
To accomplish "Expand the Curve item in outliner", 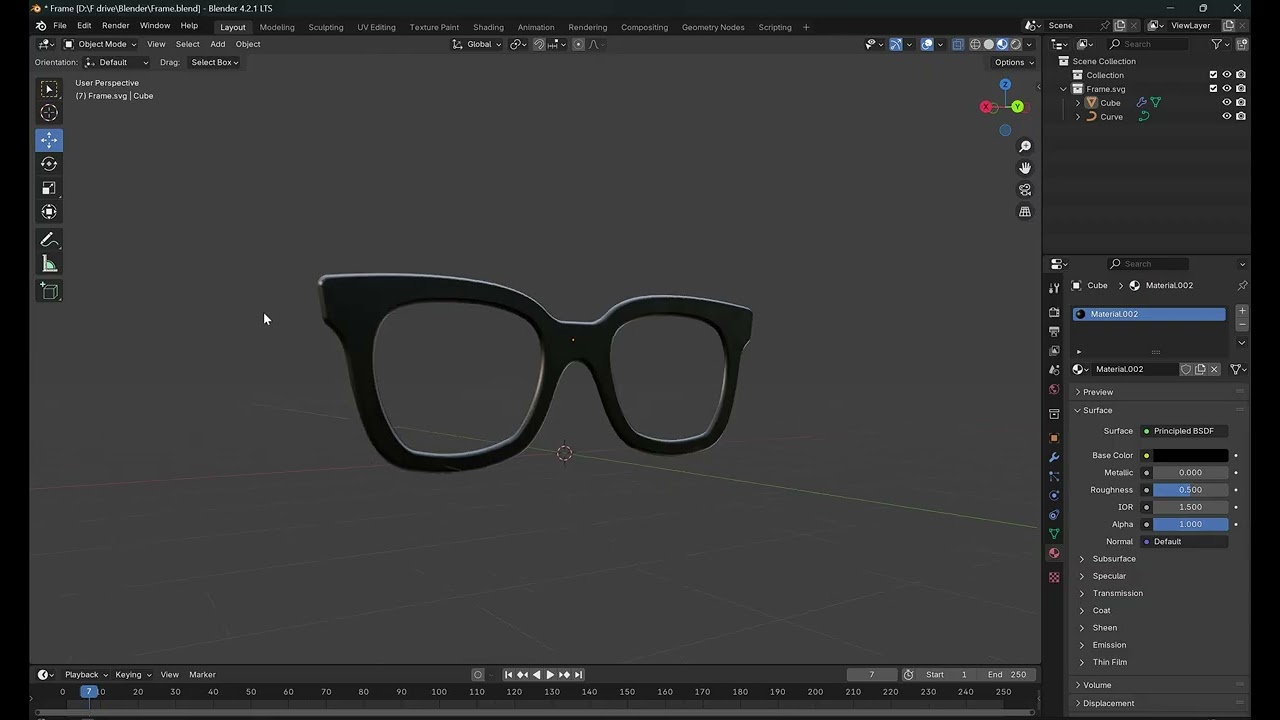I will 1078,117.
